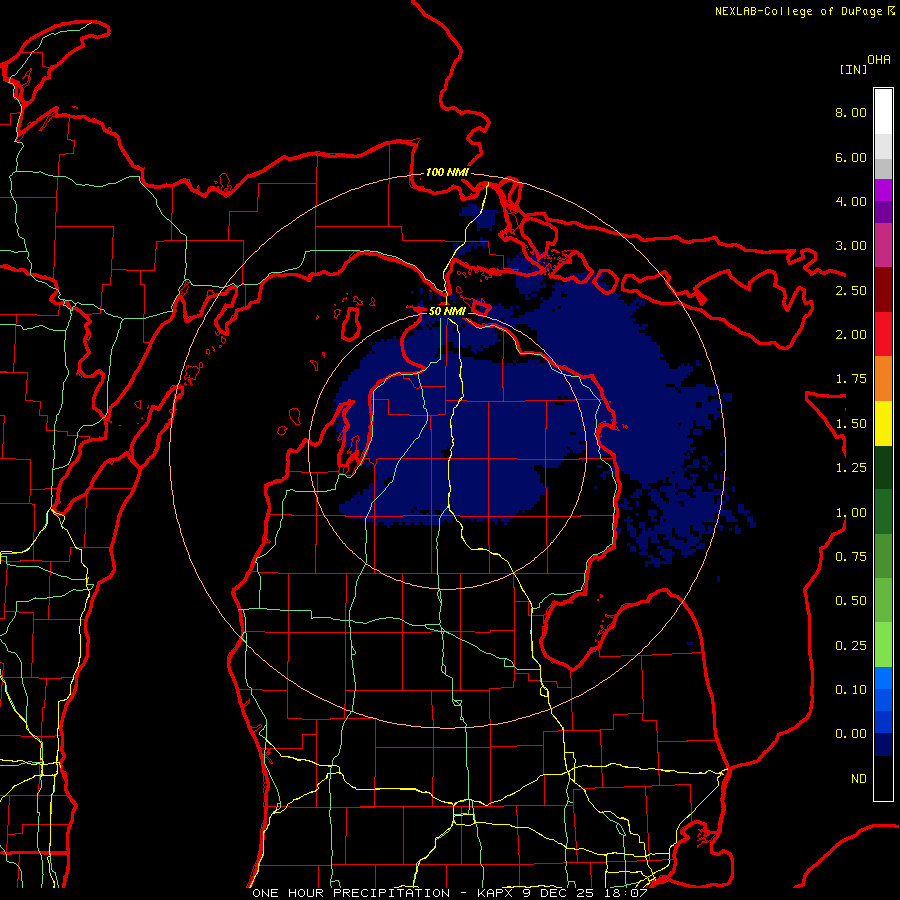Click the [IN] units label
This screenshot has width=900, height=900.
point(853,69)
